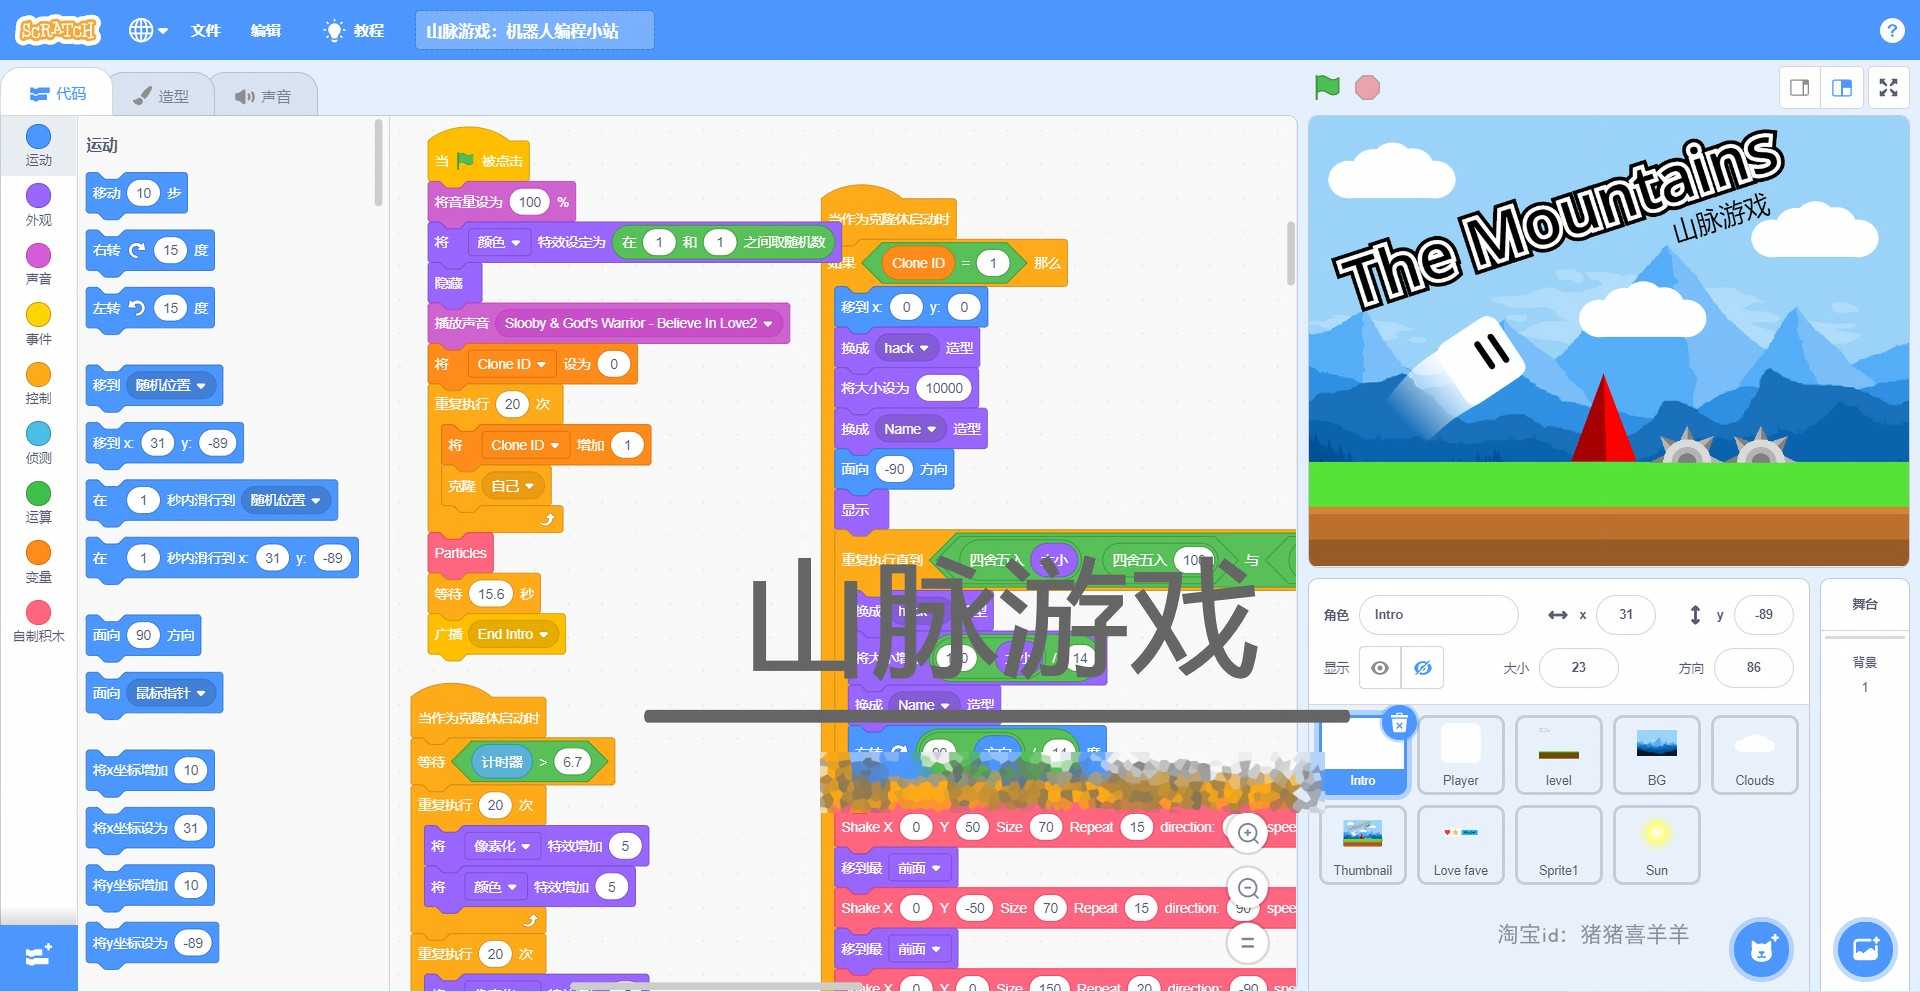Screen dimensions: 1920x992
Task: Open the language globe menu
Action: [148, 30]
